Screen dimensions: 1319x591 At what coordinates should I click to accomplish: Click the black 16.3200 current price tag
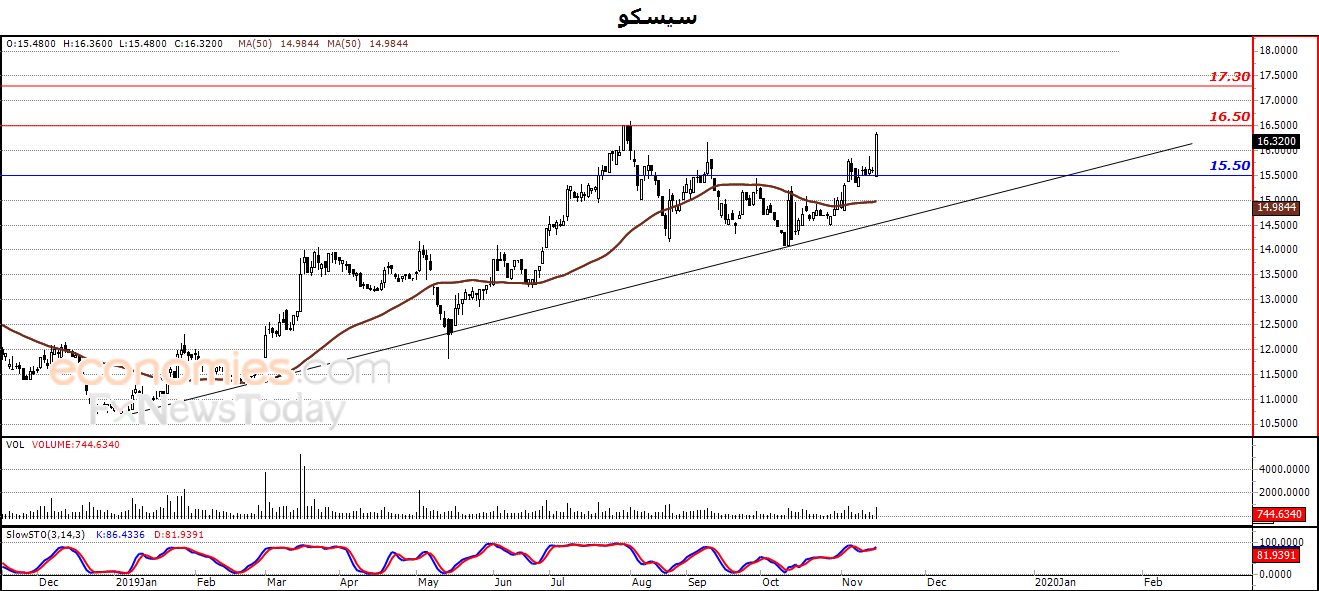click(1276, 142)
